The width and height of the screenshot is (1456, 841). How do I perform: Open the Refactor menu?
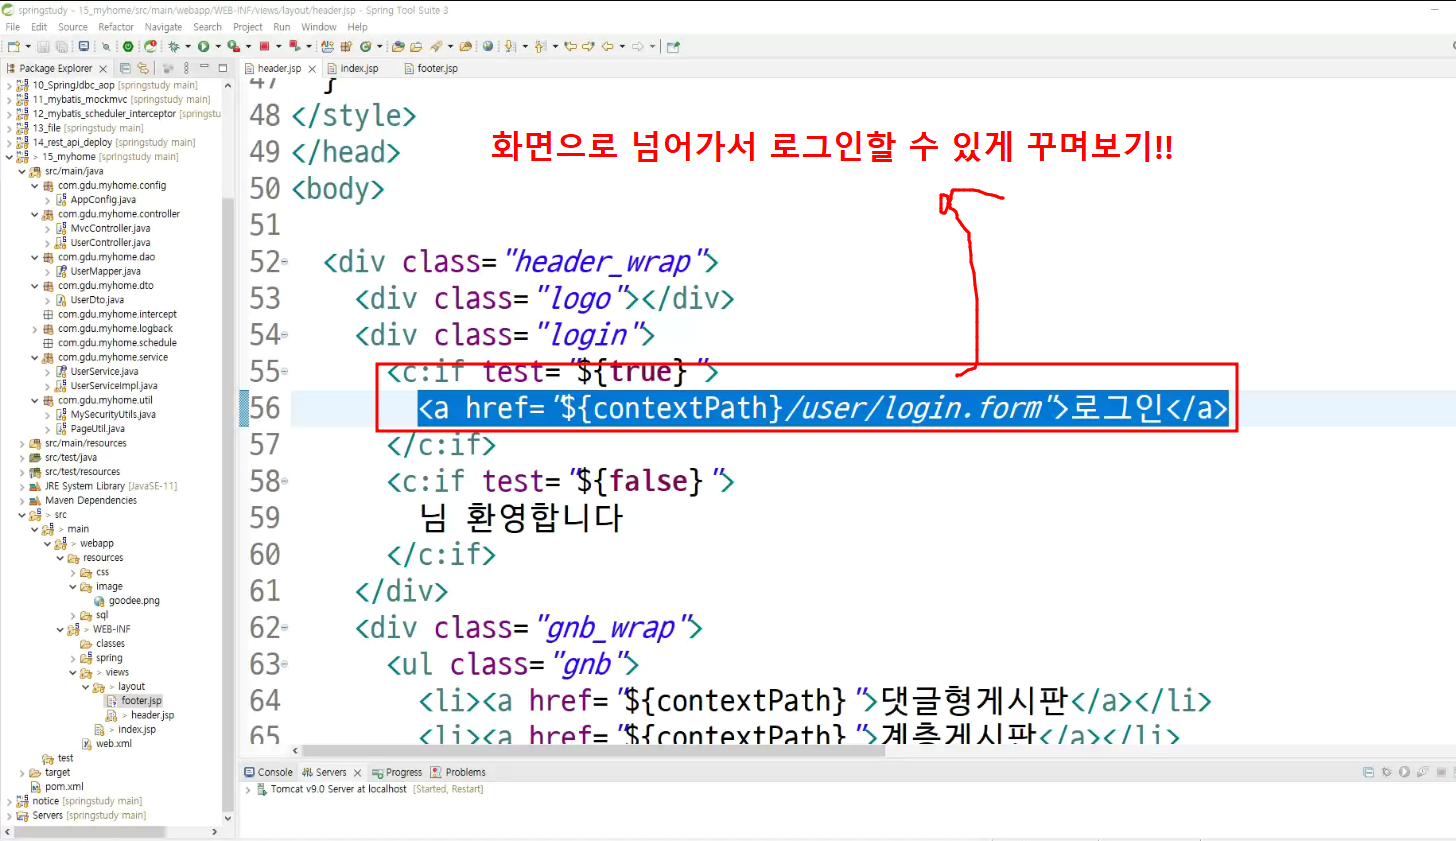pyautogui.click(x=116, y=27)
